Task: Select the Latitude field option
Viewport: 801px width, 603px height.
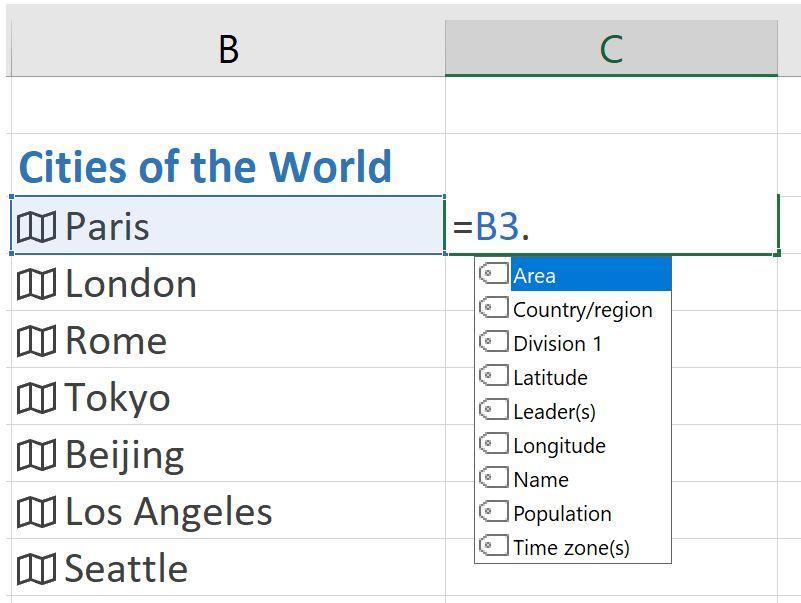Action: coord(550,378)
